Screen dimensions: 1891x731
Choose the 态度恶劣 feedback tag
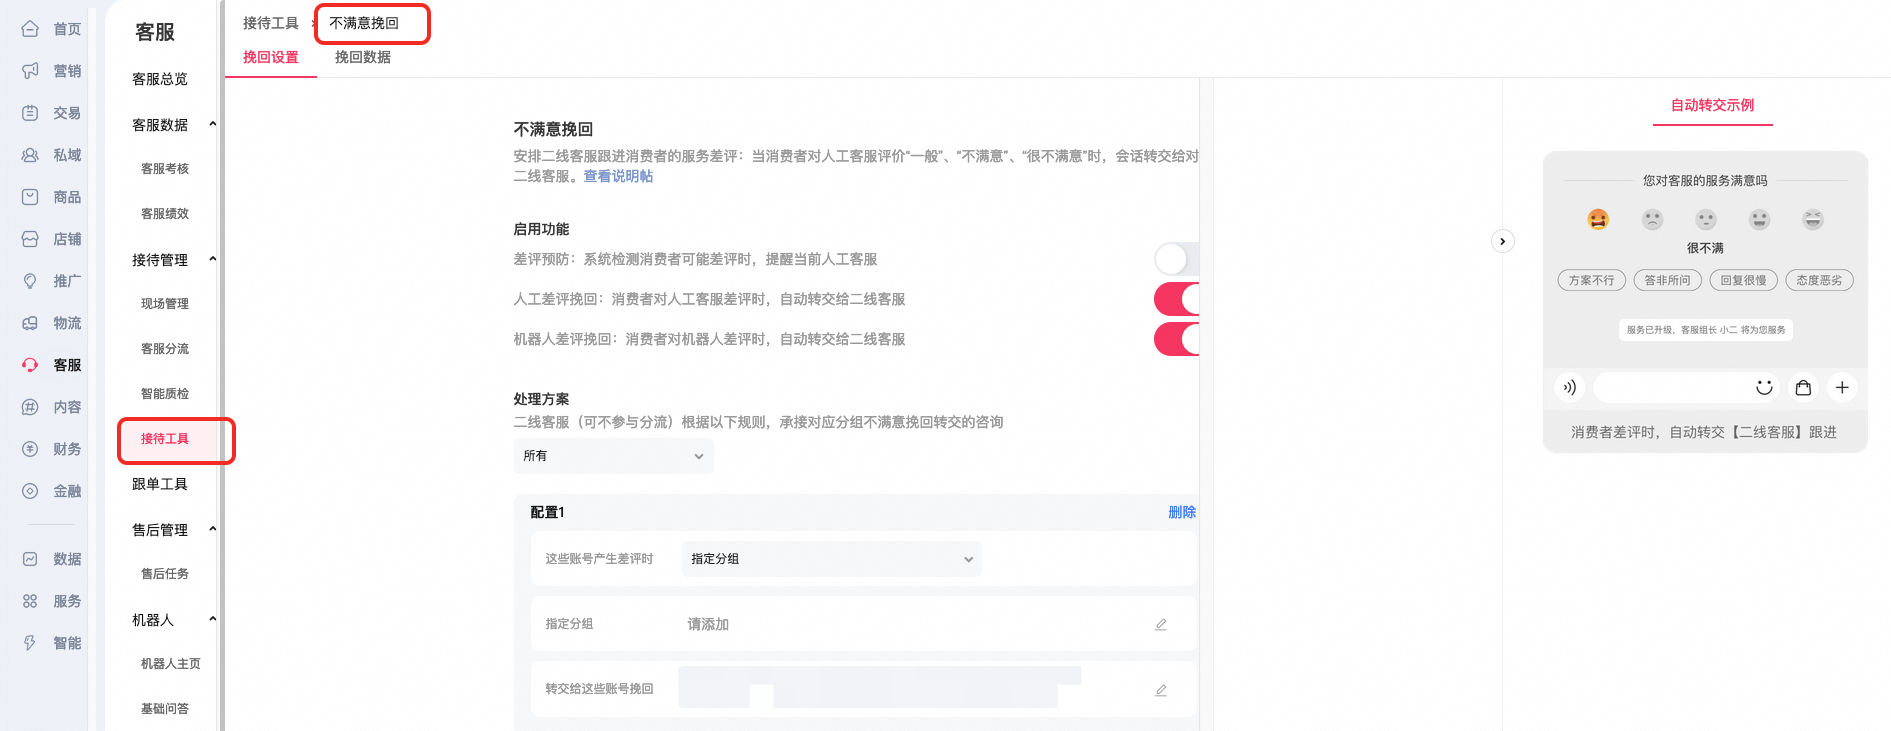[x=1819, y=280]
